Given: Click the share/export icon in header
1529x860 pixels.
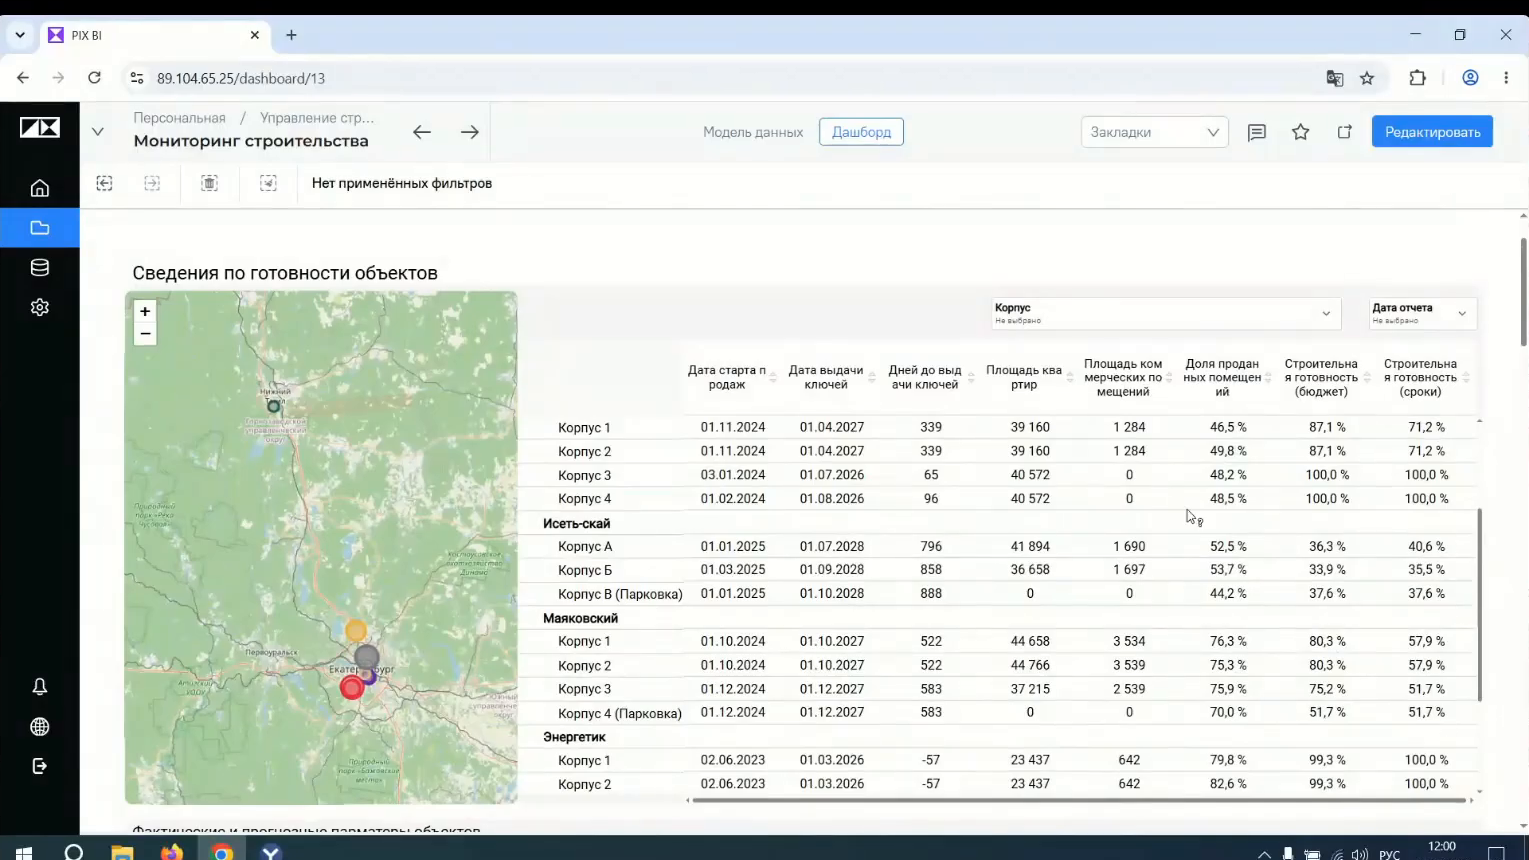Looking at the screenshot, I should [x=1344, y=132].
